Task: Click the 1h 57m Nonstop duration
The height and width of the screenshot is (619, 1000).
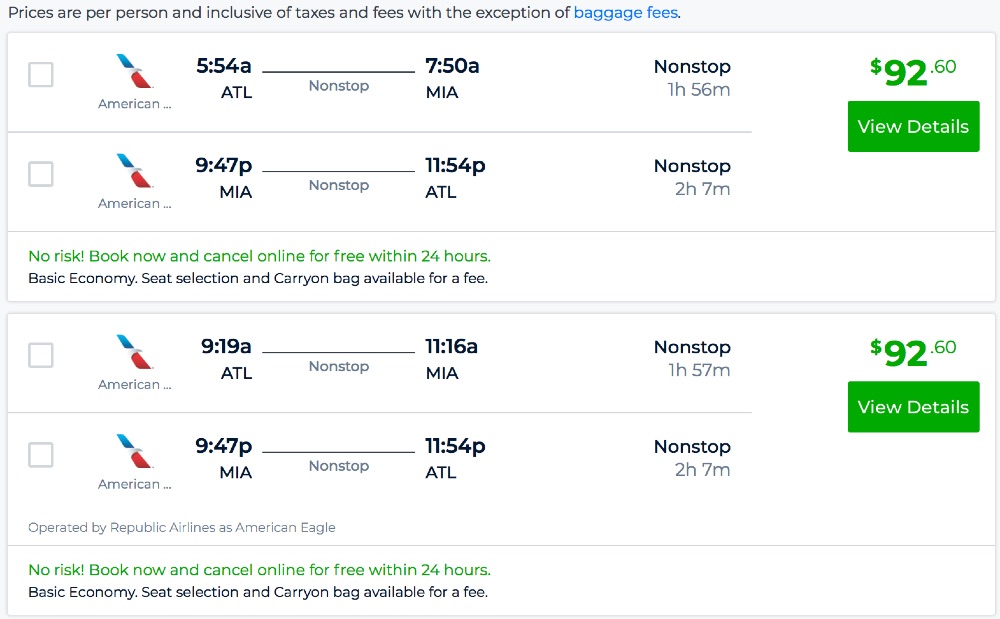Action: [x=699, y=370]
